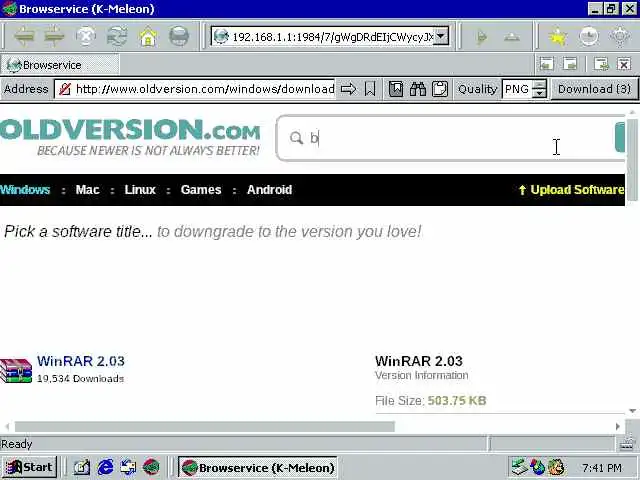Launch K-Meleon from the quick launch icon

click(151, 467)
